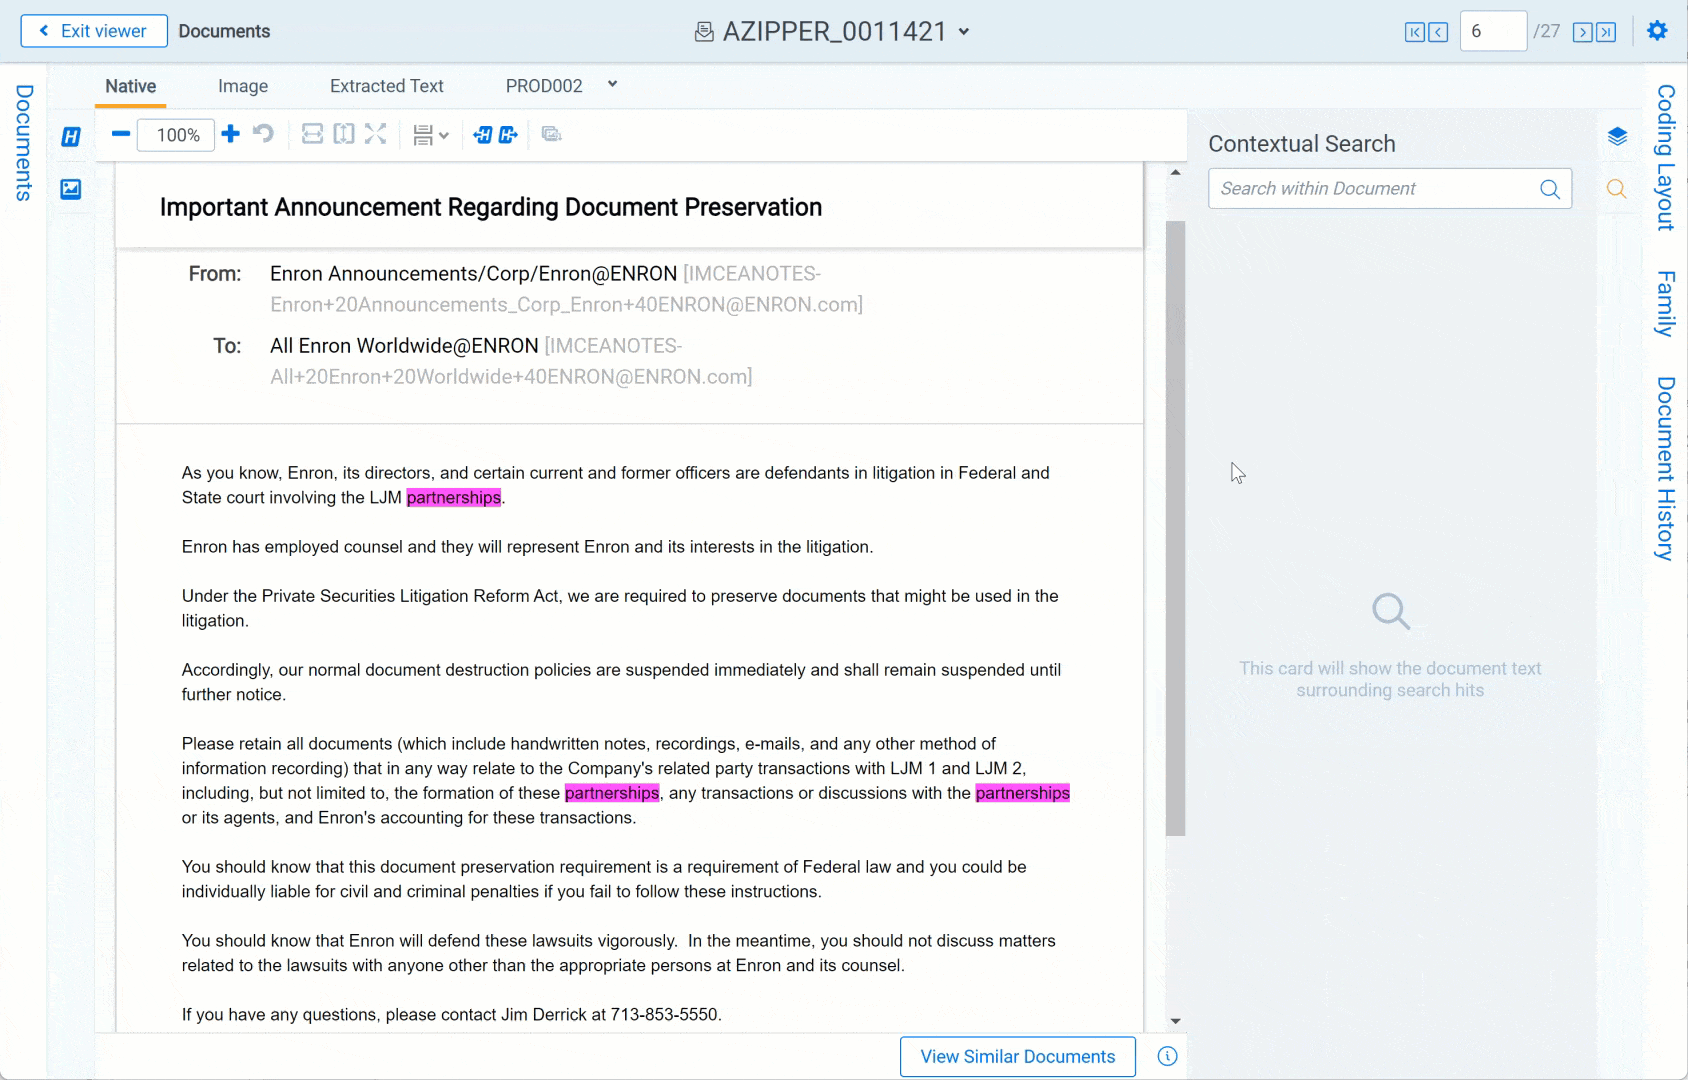This screenshot has width=1688, height=1080.
Task: Click the document vertical scrollbar thumb
Action: point(1175,528)
